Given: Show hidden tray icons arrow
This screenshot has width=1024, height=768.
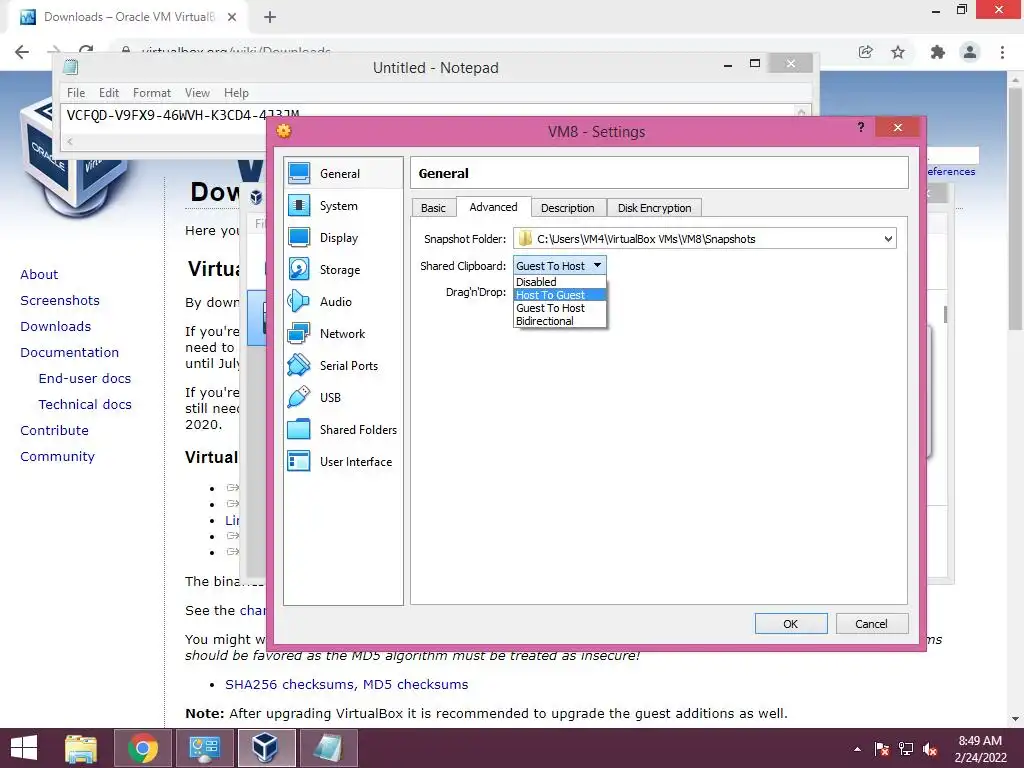Looking at the screenshot, I should 857,750.
